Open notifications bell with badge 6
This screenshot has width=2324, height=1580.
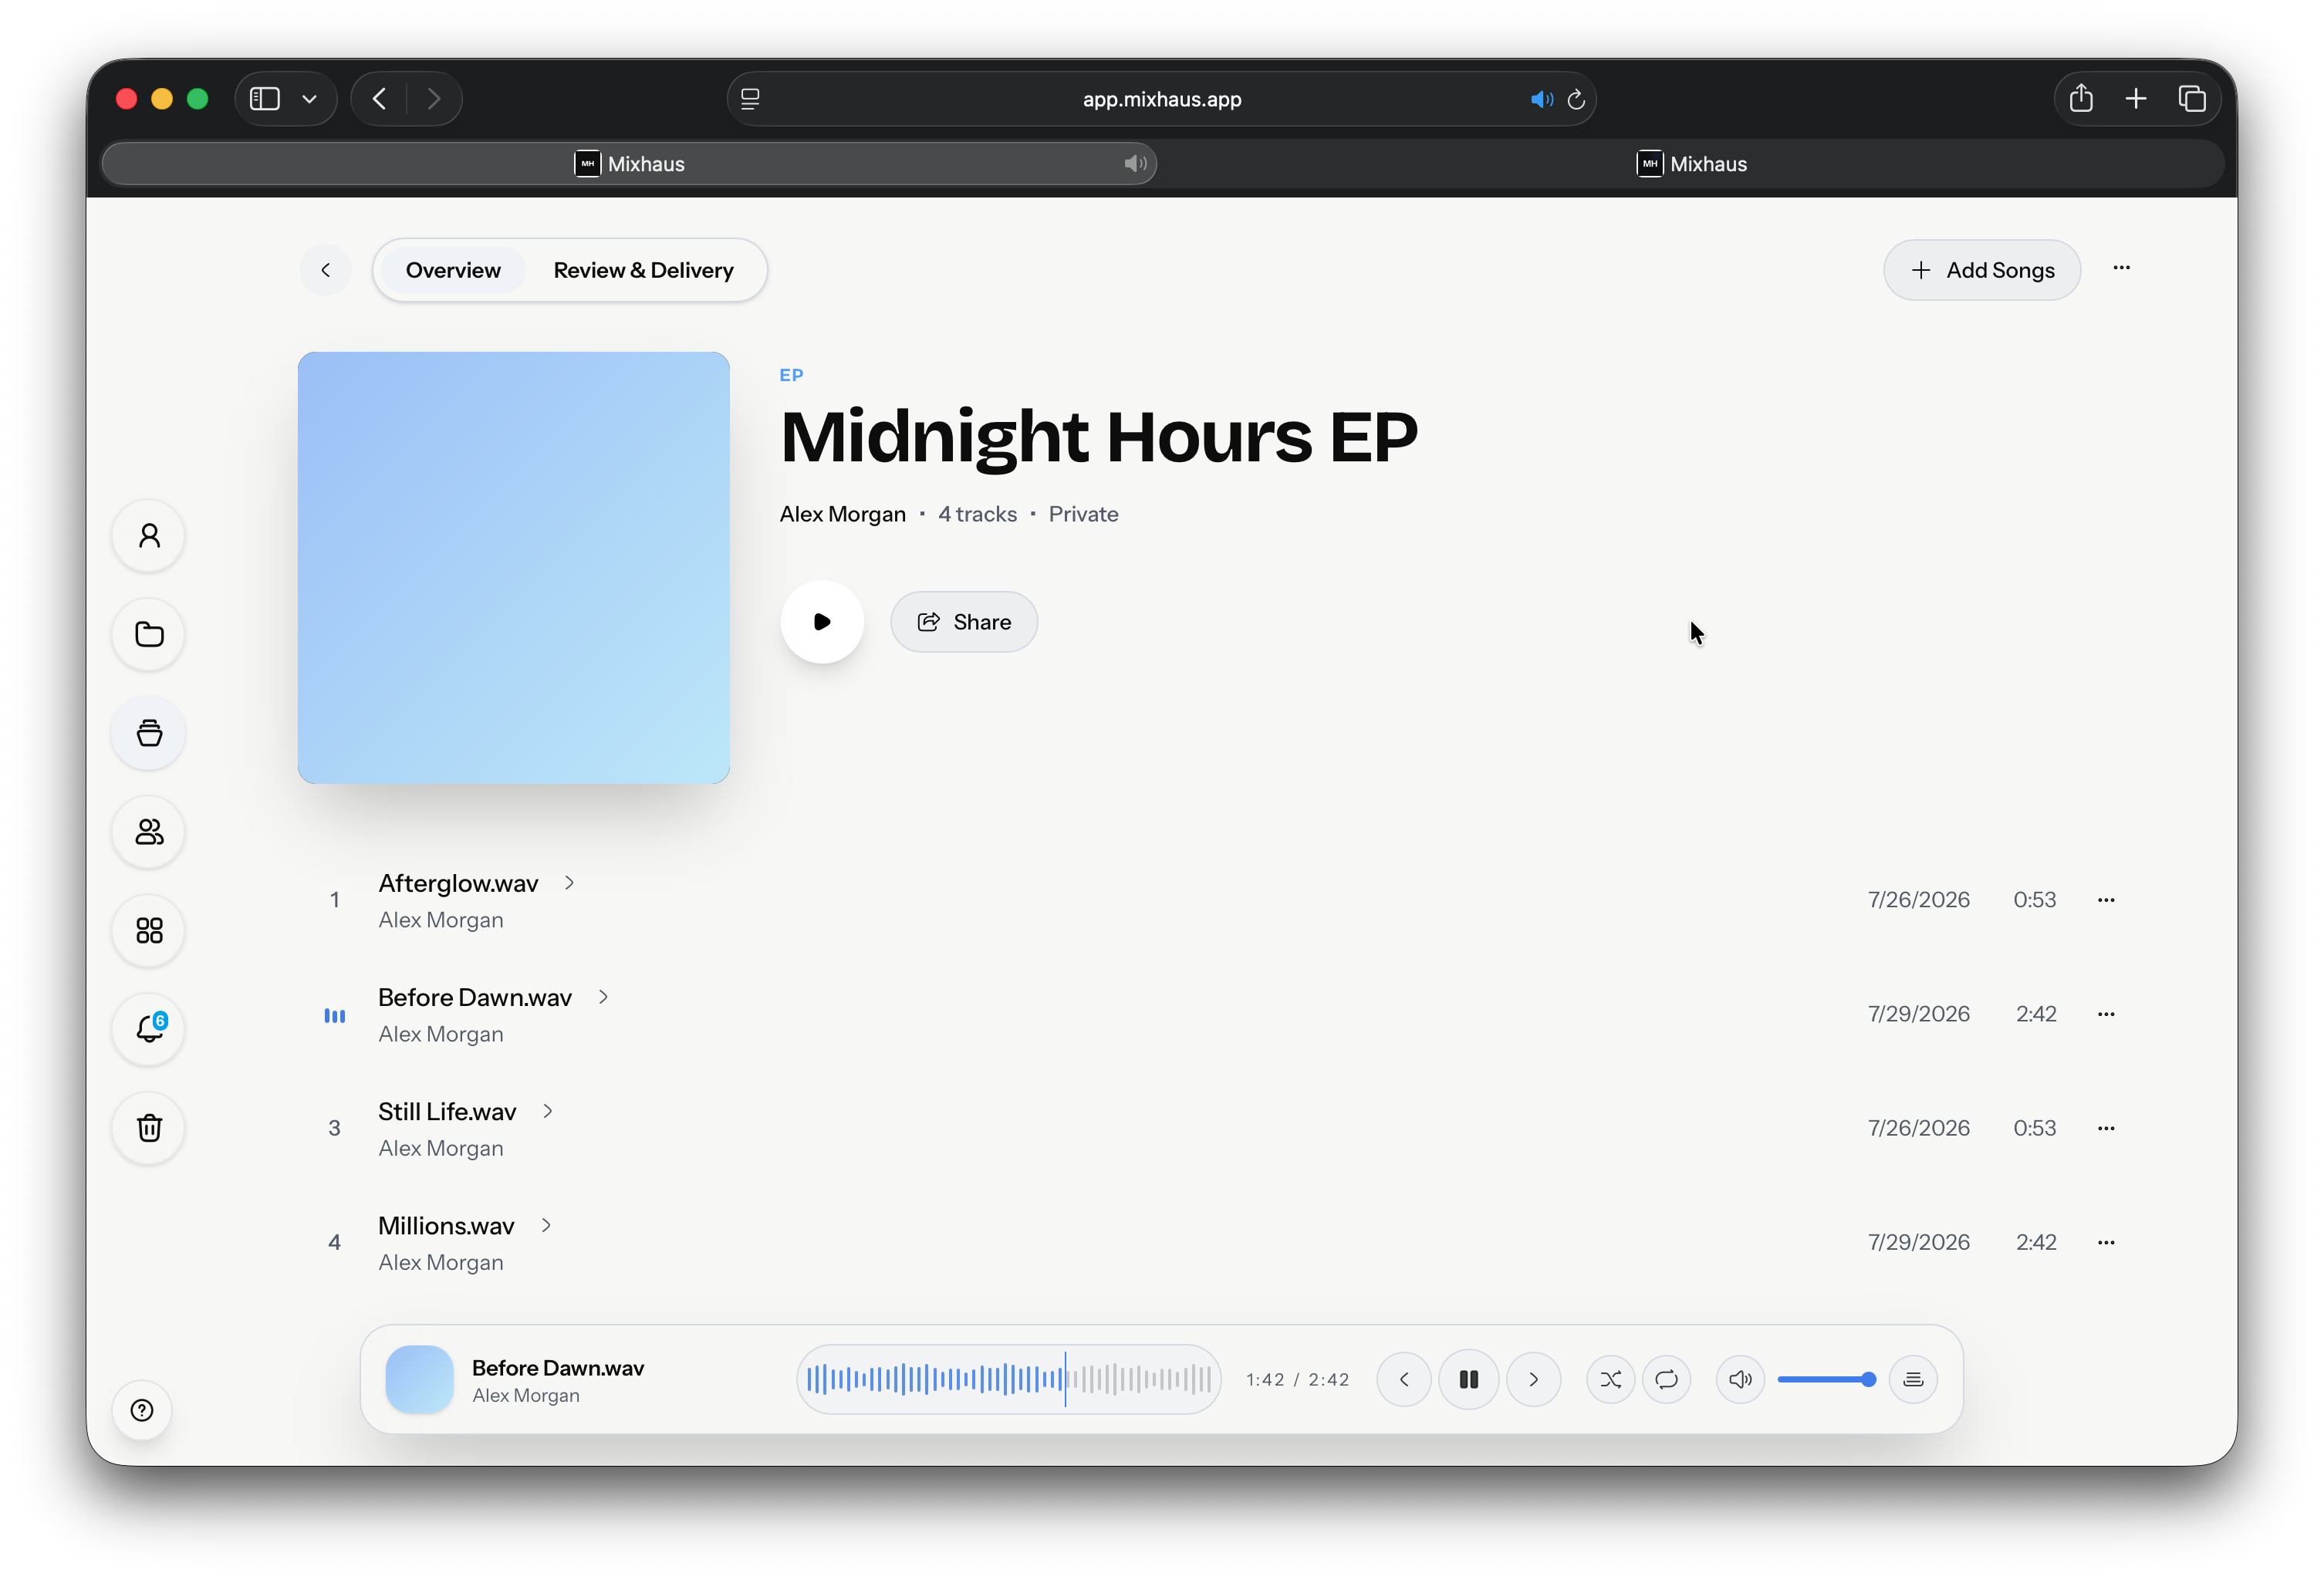(149, 1029)
